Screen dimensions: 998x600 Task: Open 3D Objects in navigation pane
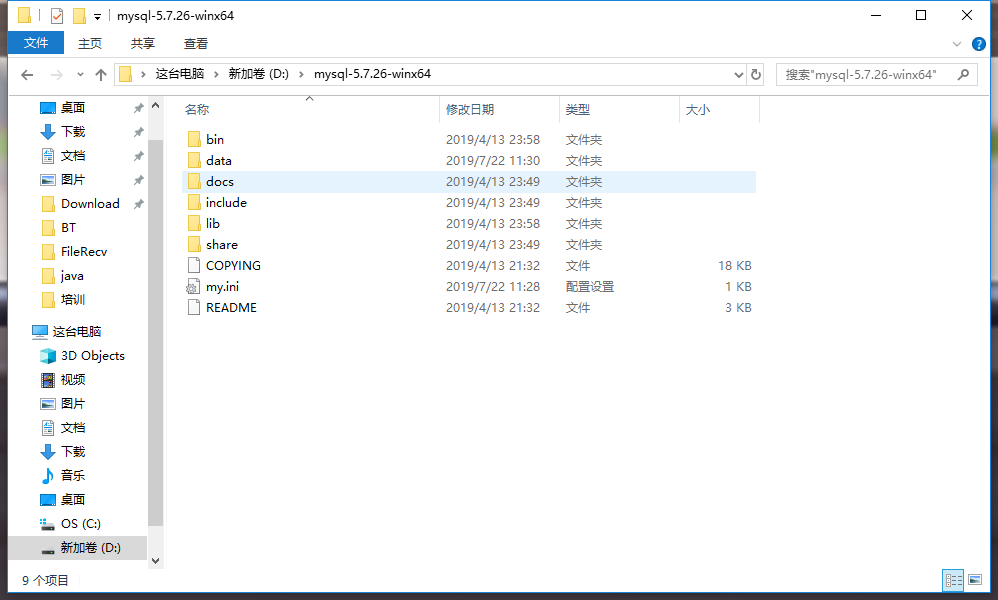(x=92, y=356)
